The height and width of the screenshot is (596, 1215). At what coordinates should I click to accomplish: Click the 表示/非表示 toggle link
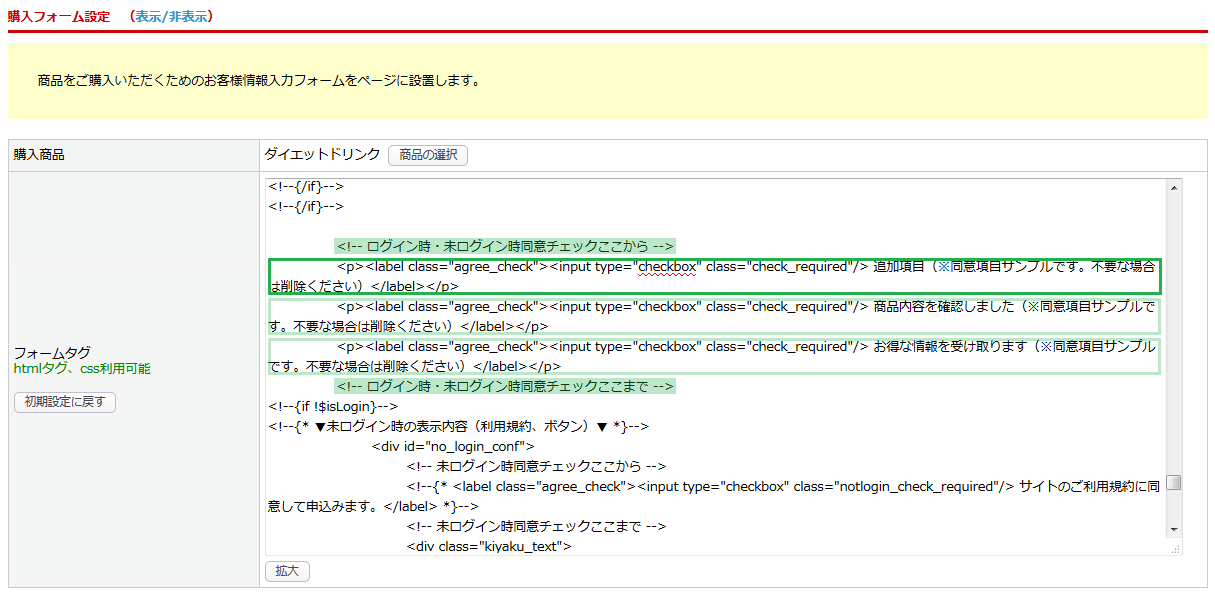(x=170, y=16)
